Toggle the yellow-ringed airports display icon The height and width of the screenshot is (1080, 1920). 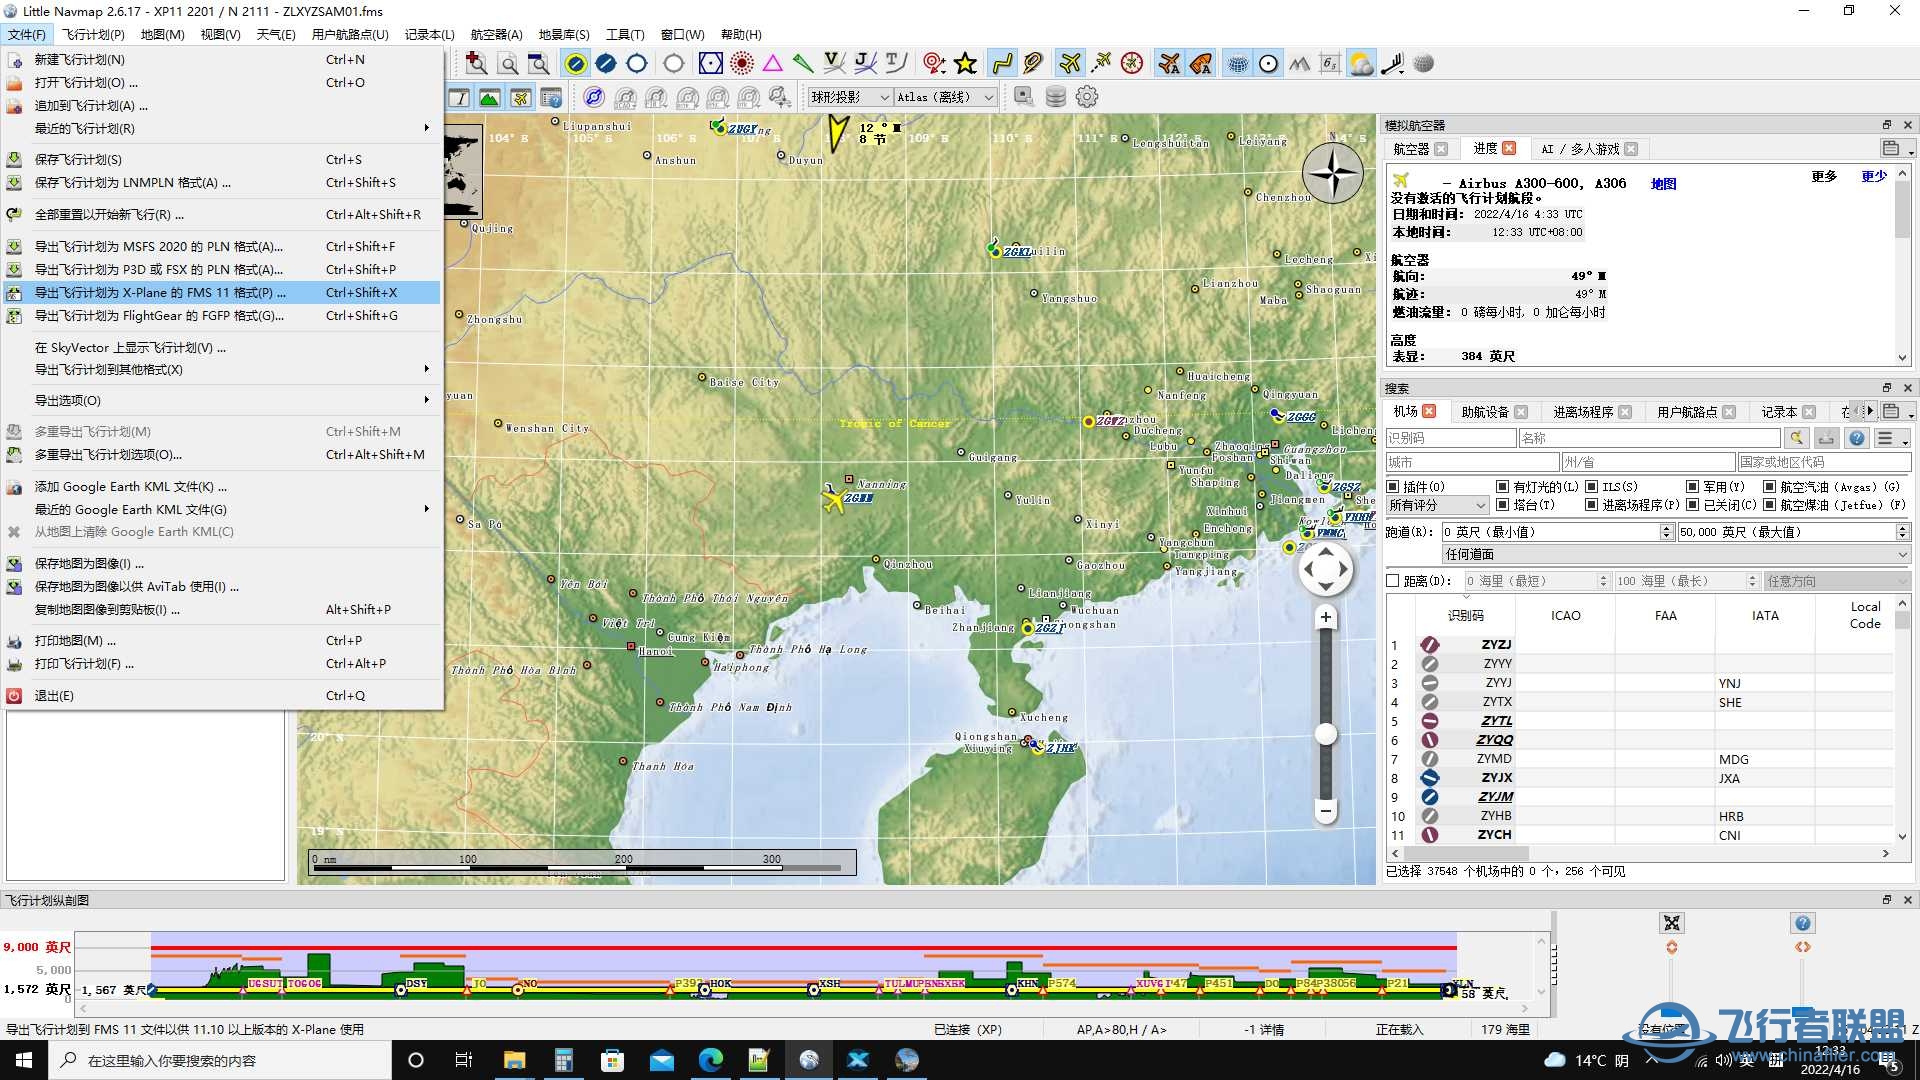pyautogui.click(x=575, y=64)
